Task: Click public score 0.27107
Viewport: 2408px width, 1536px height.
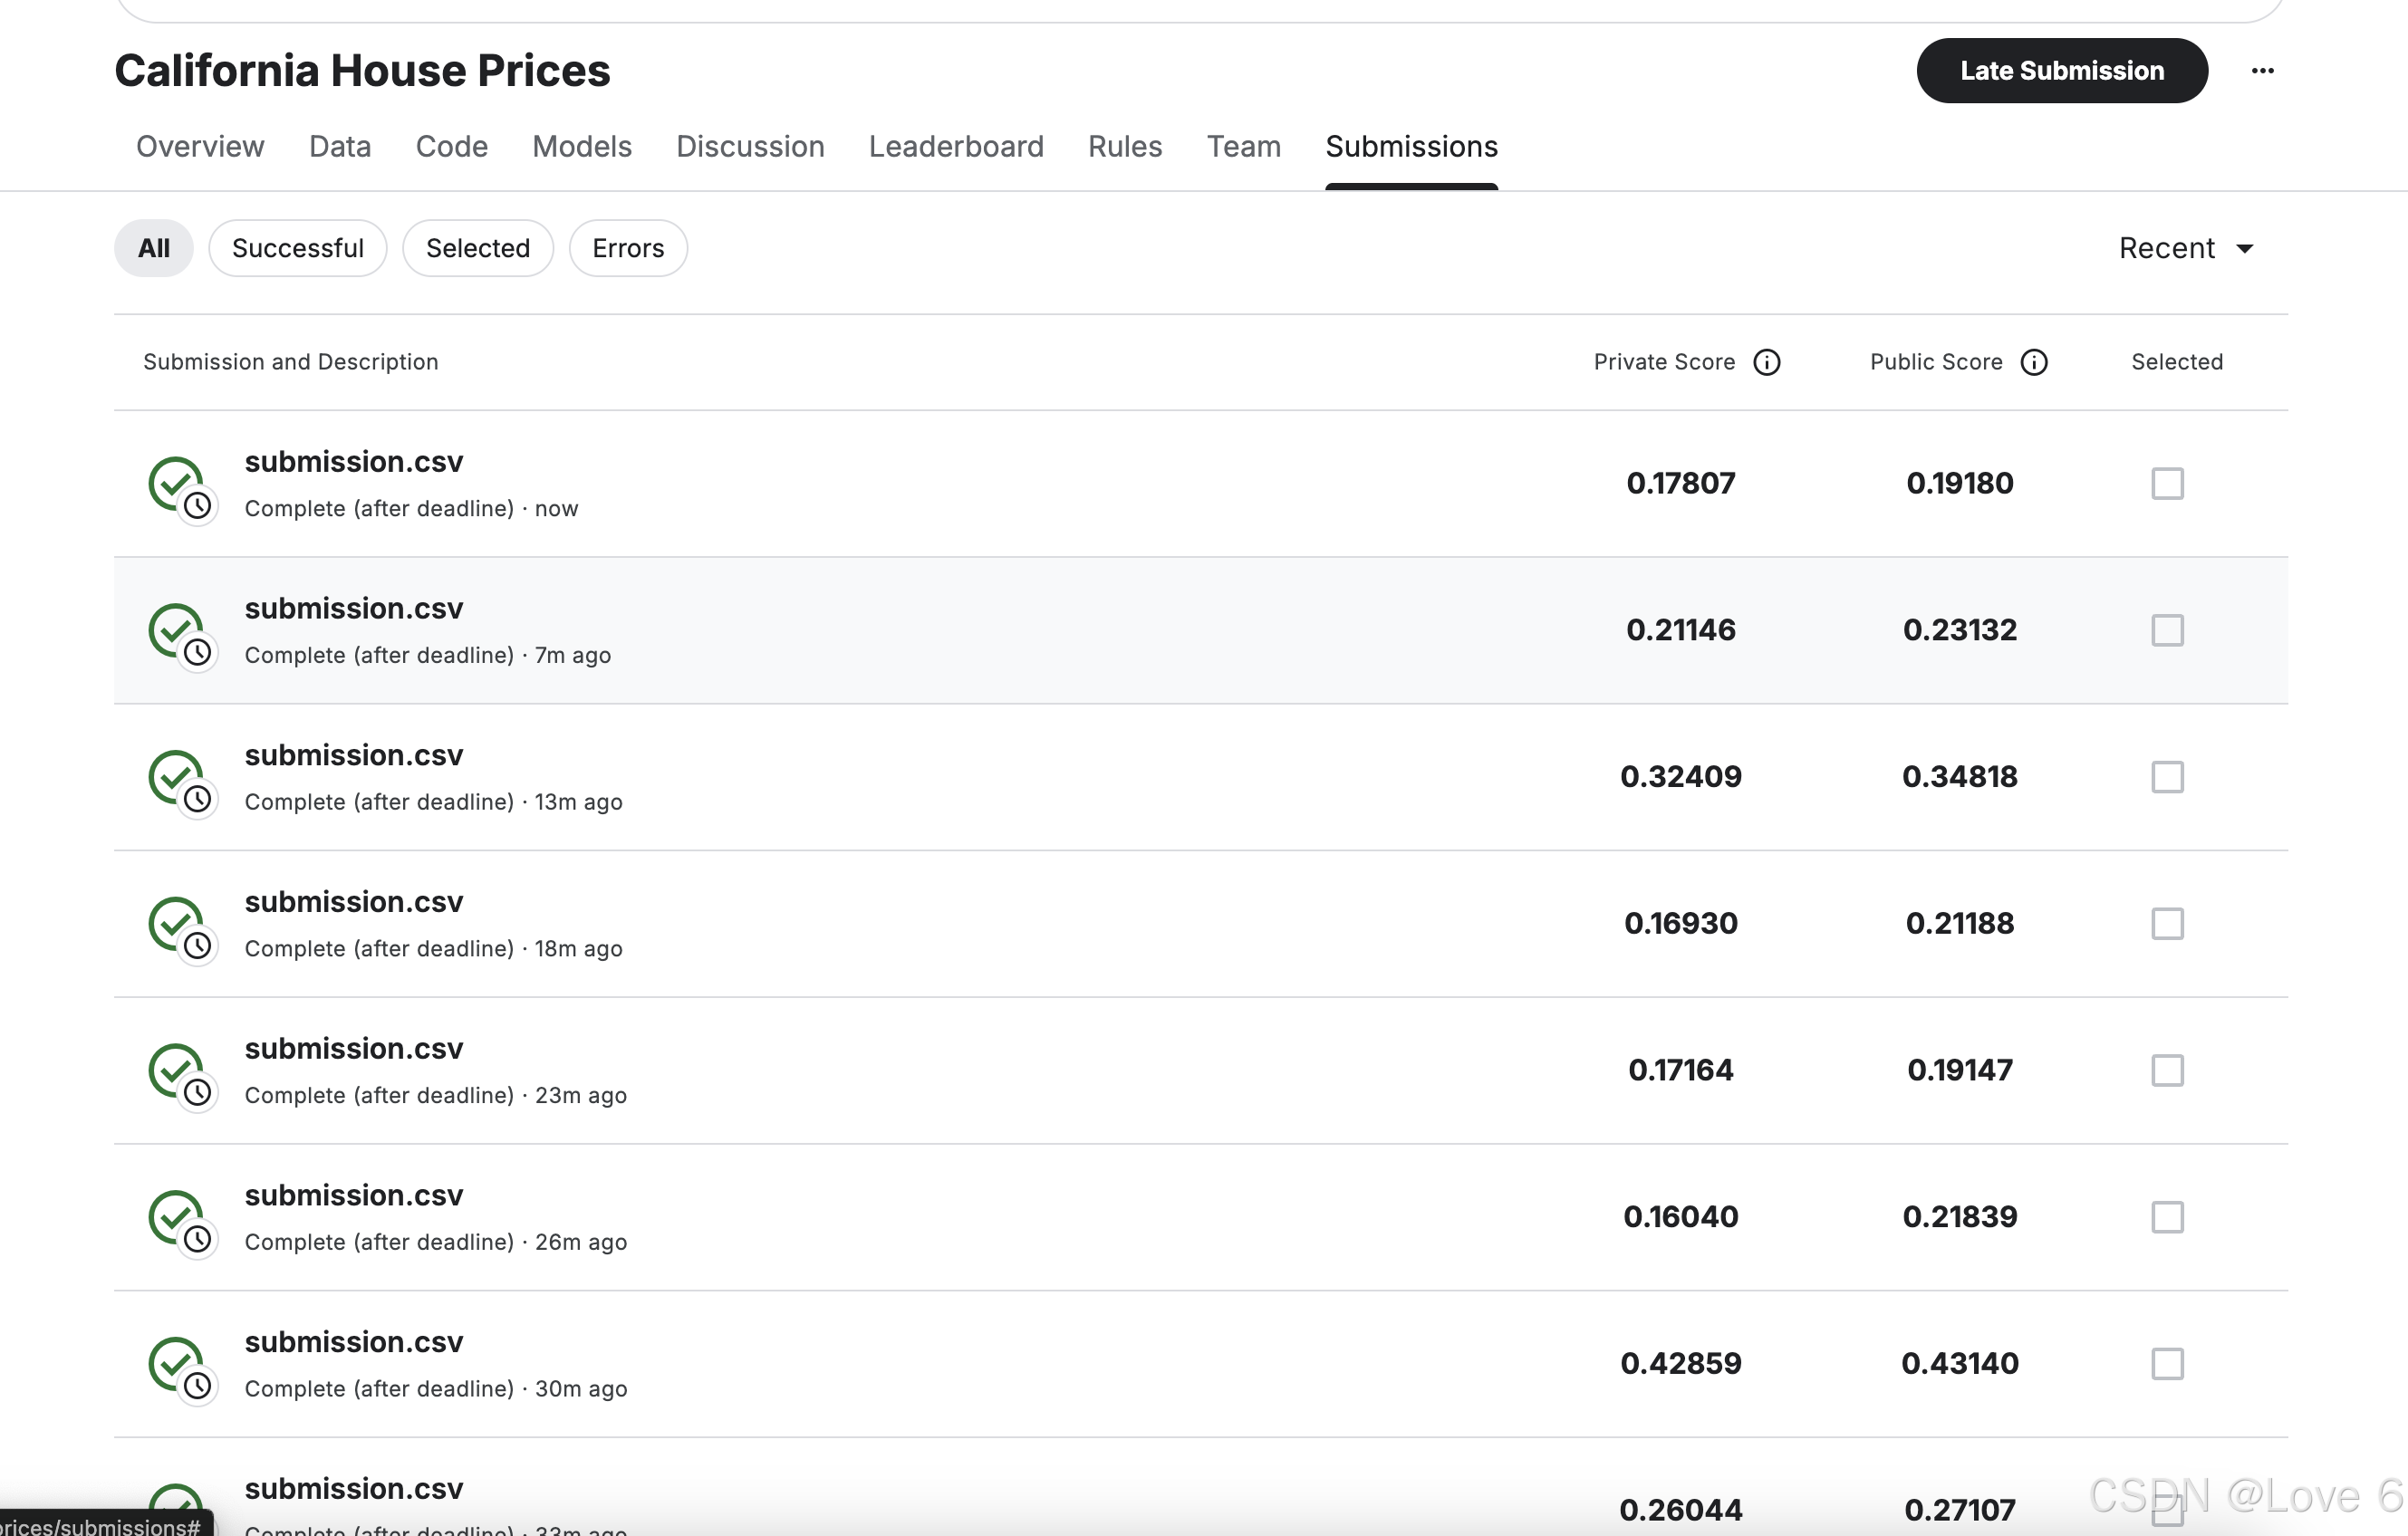Action: tap(1960, 1510)
